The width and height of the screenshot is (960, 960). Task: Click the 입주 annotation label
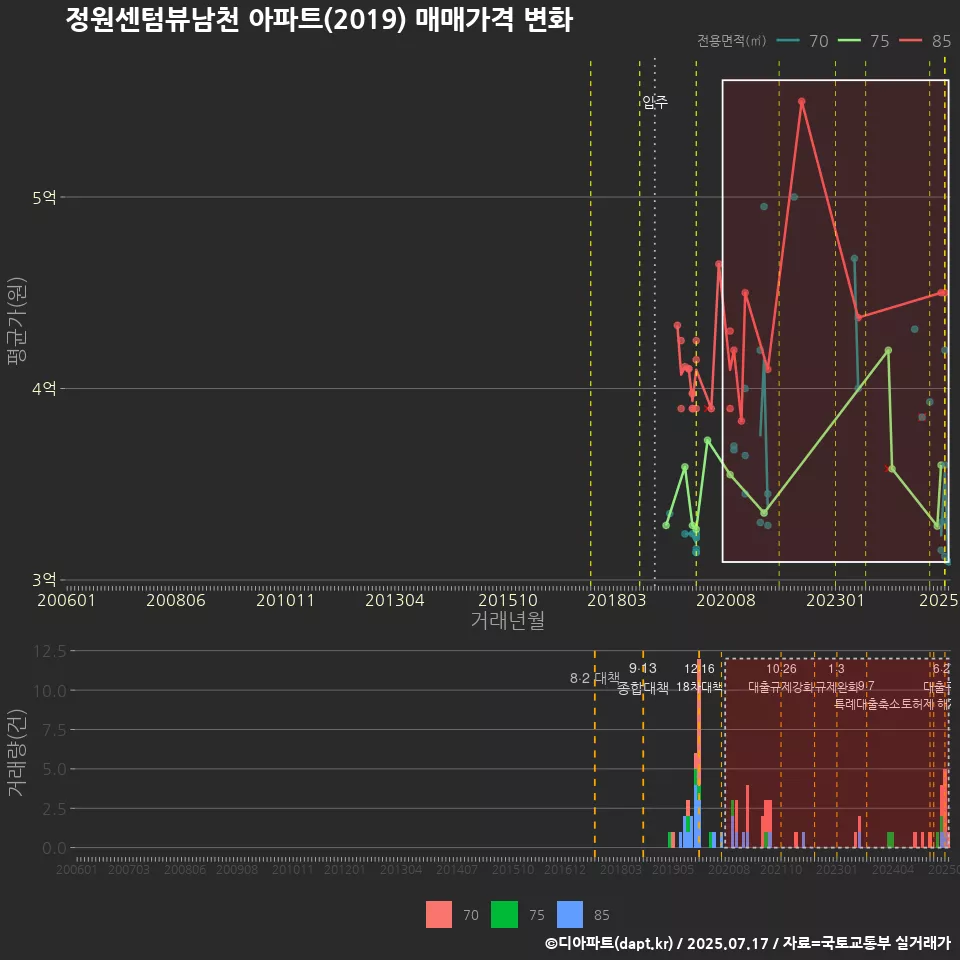(655, 102)
